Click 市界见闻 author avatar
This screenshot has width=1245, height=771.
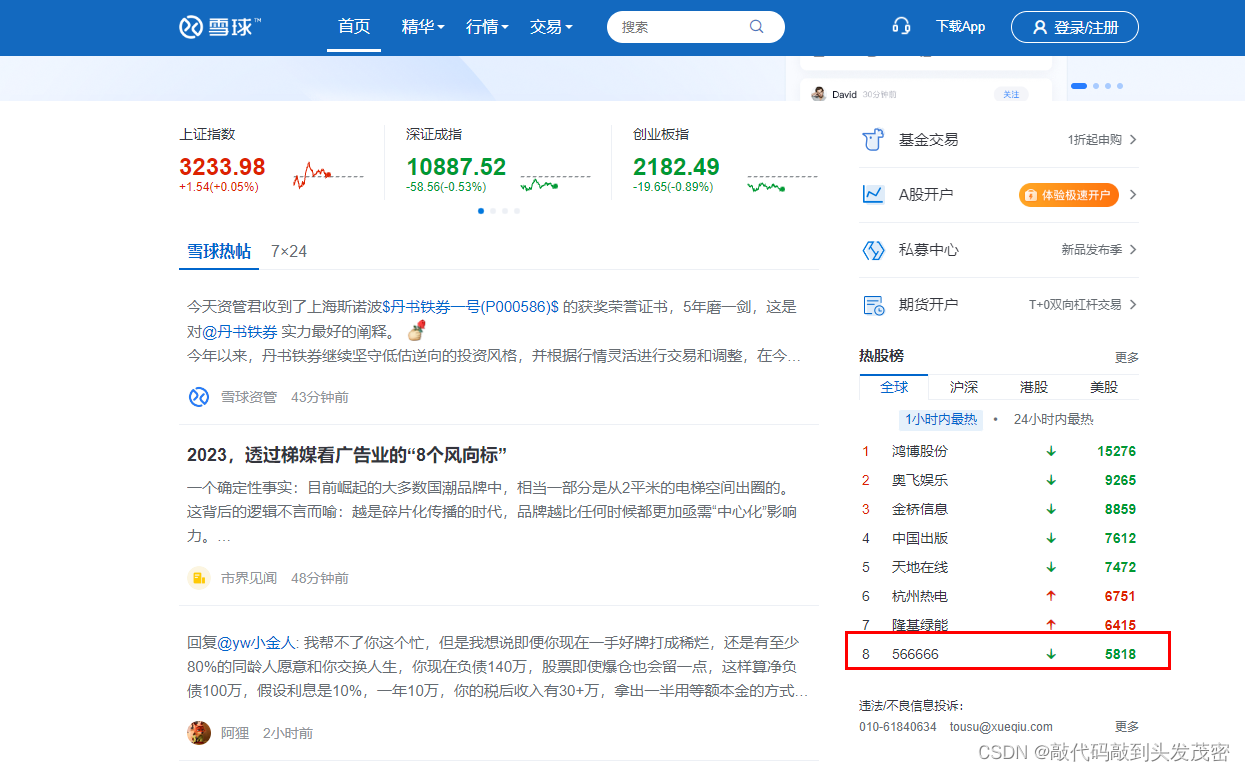pos(199,578)
